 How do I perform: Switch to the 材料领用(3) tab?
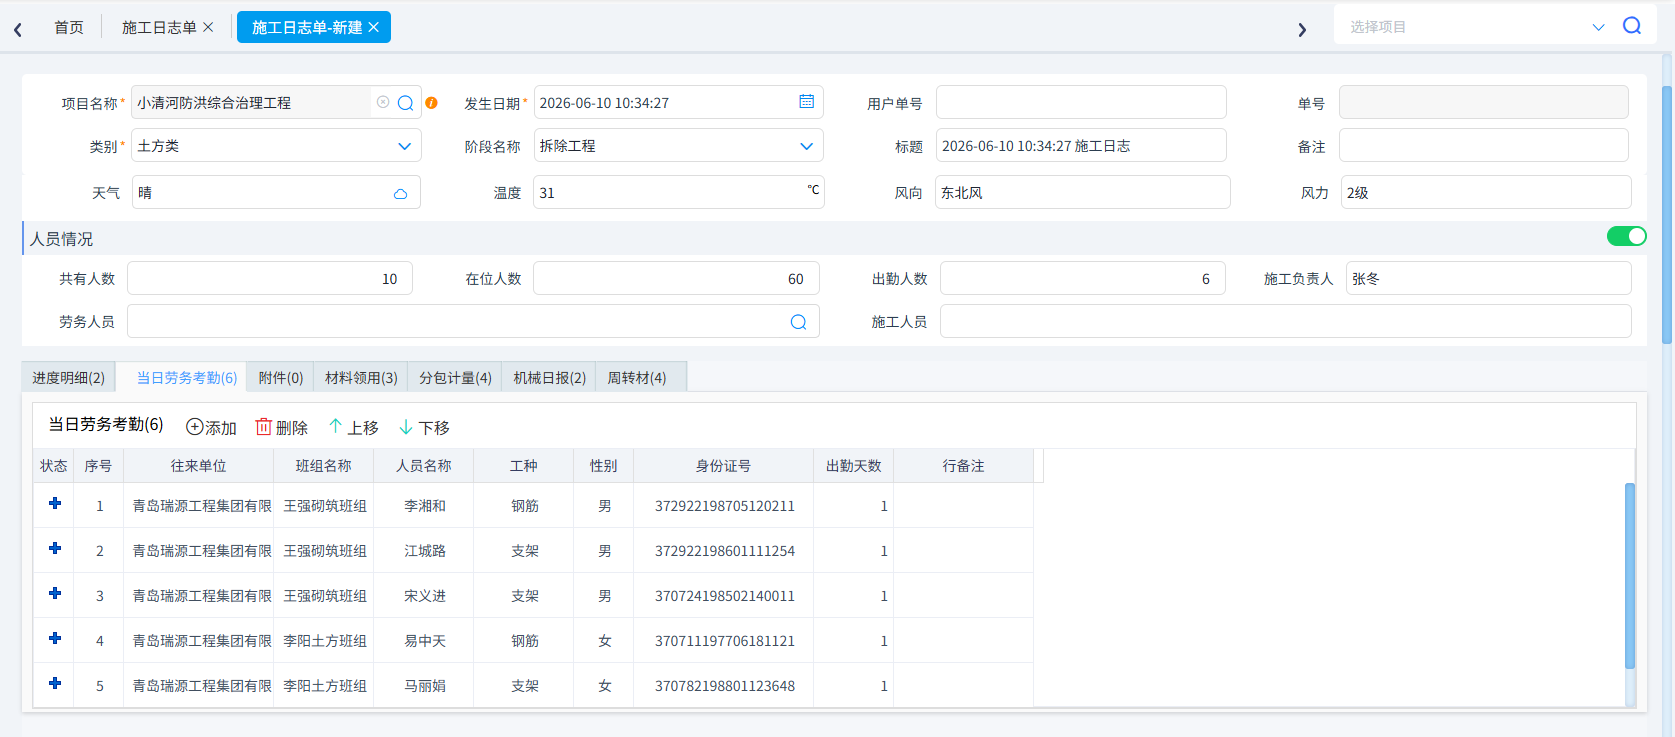[x=361, y=378]
